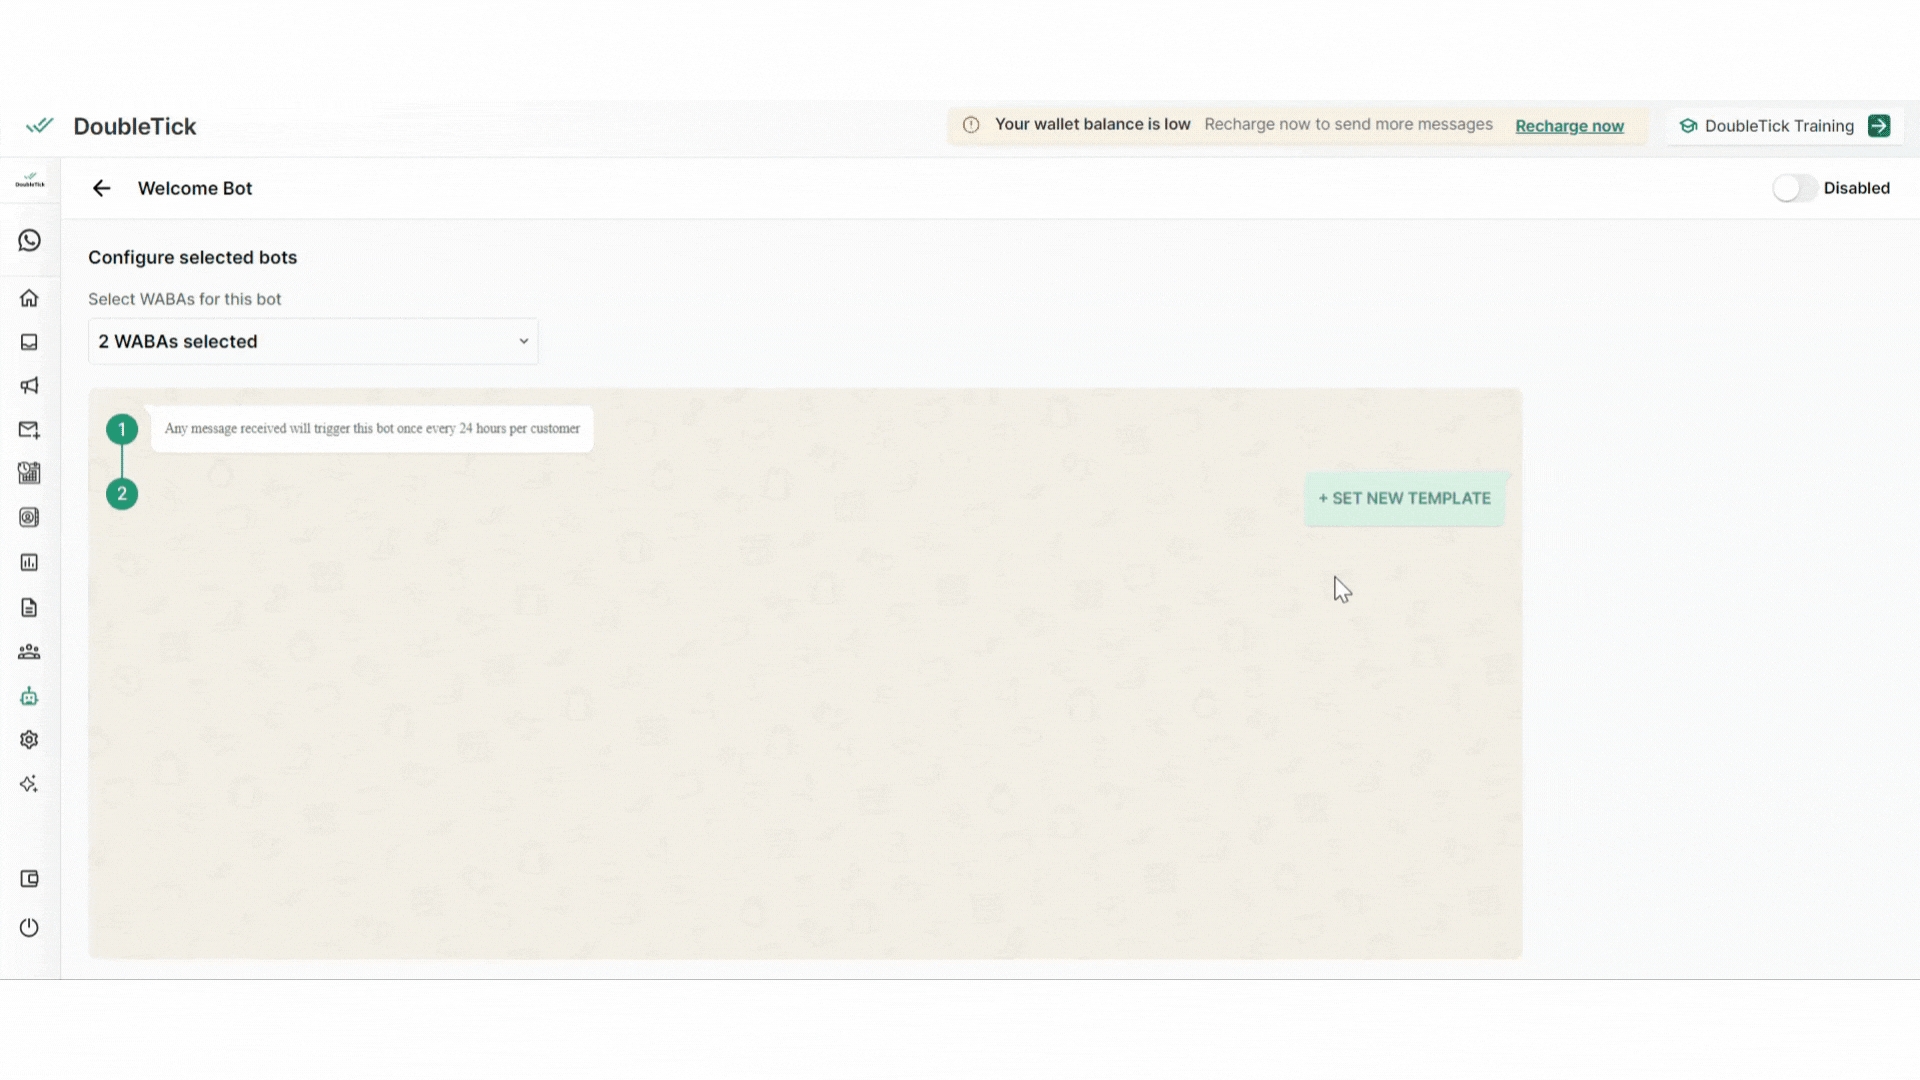Select step 2 circle marker
This screenshot has height=1080, width=1920.
(x=122, y=494)
